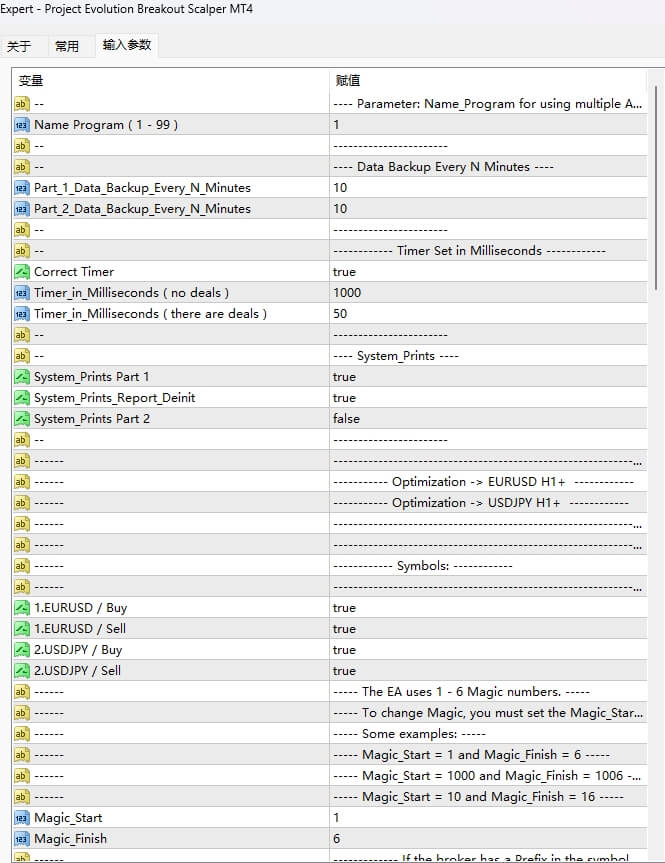665x863 pixels.
Task: Click the ab icon on the first separator row
Action: (x=19, y=103)
